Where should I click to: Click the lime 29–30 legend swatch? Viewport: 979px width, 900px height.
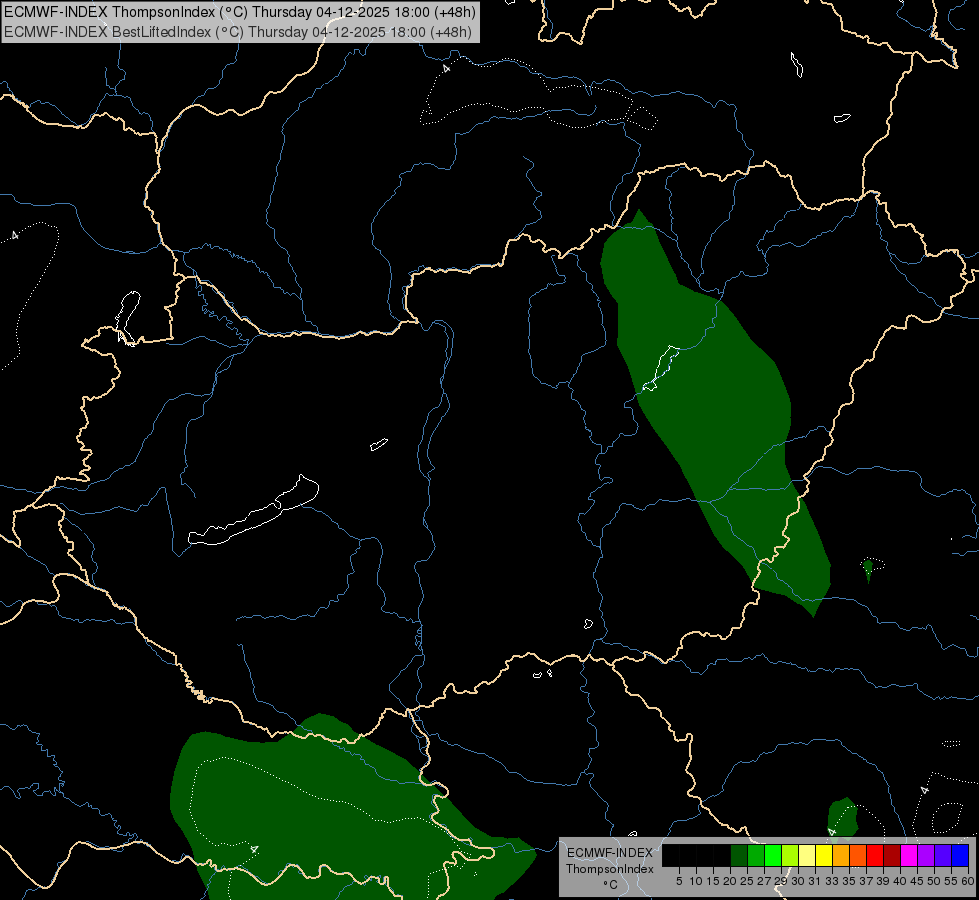click(790, 855)
